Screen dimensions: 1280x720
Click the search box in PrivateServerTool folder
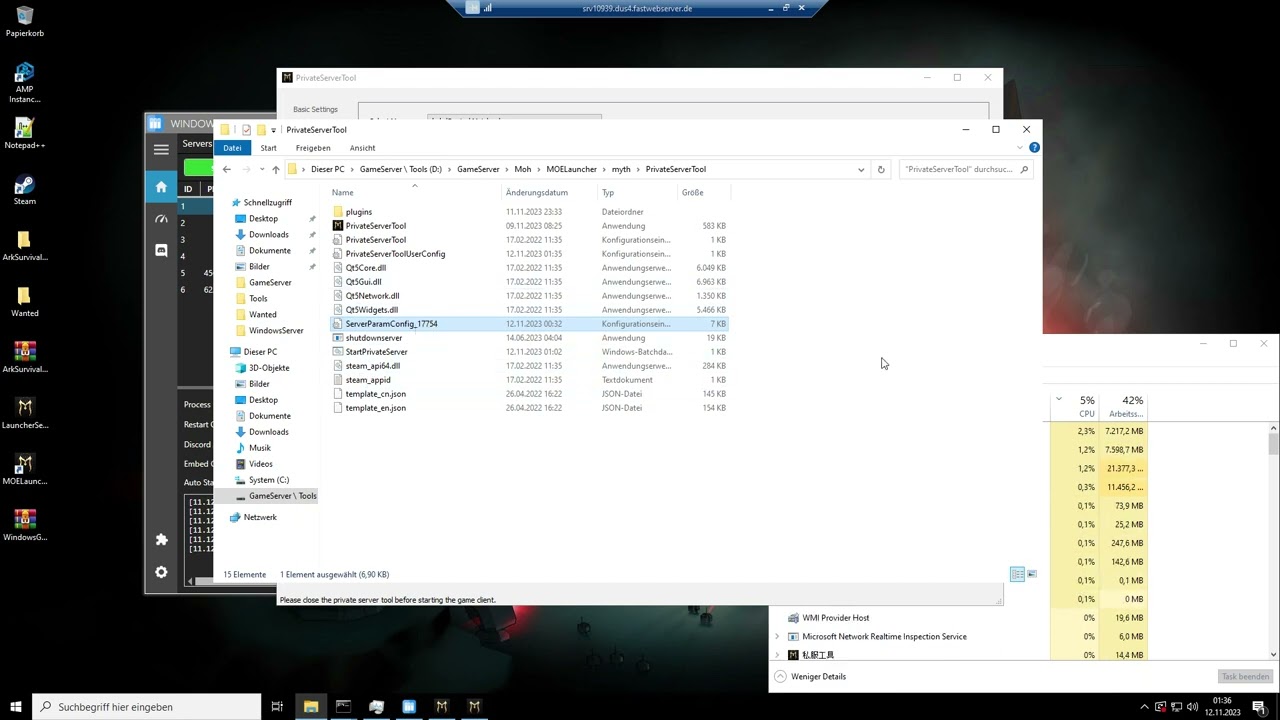(x=965, y=169)
